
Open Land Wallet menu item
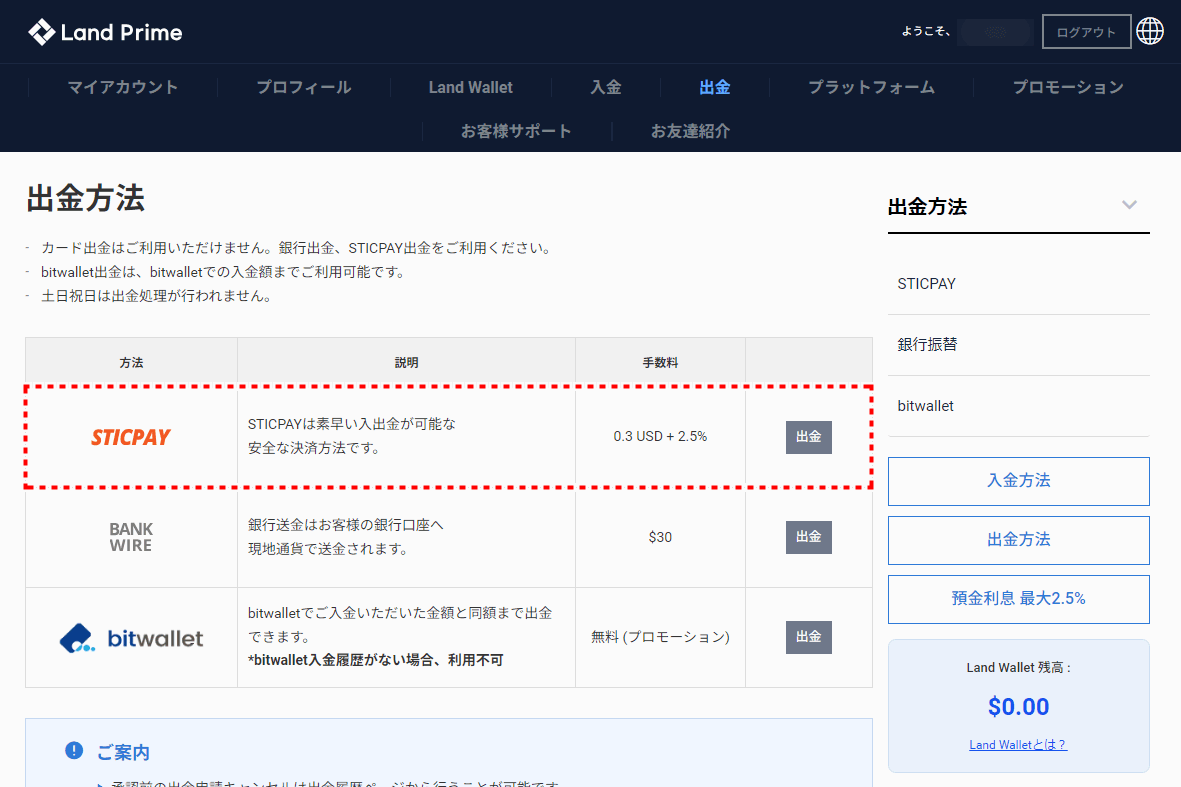click(x=471, y=87)
